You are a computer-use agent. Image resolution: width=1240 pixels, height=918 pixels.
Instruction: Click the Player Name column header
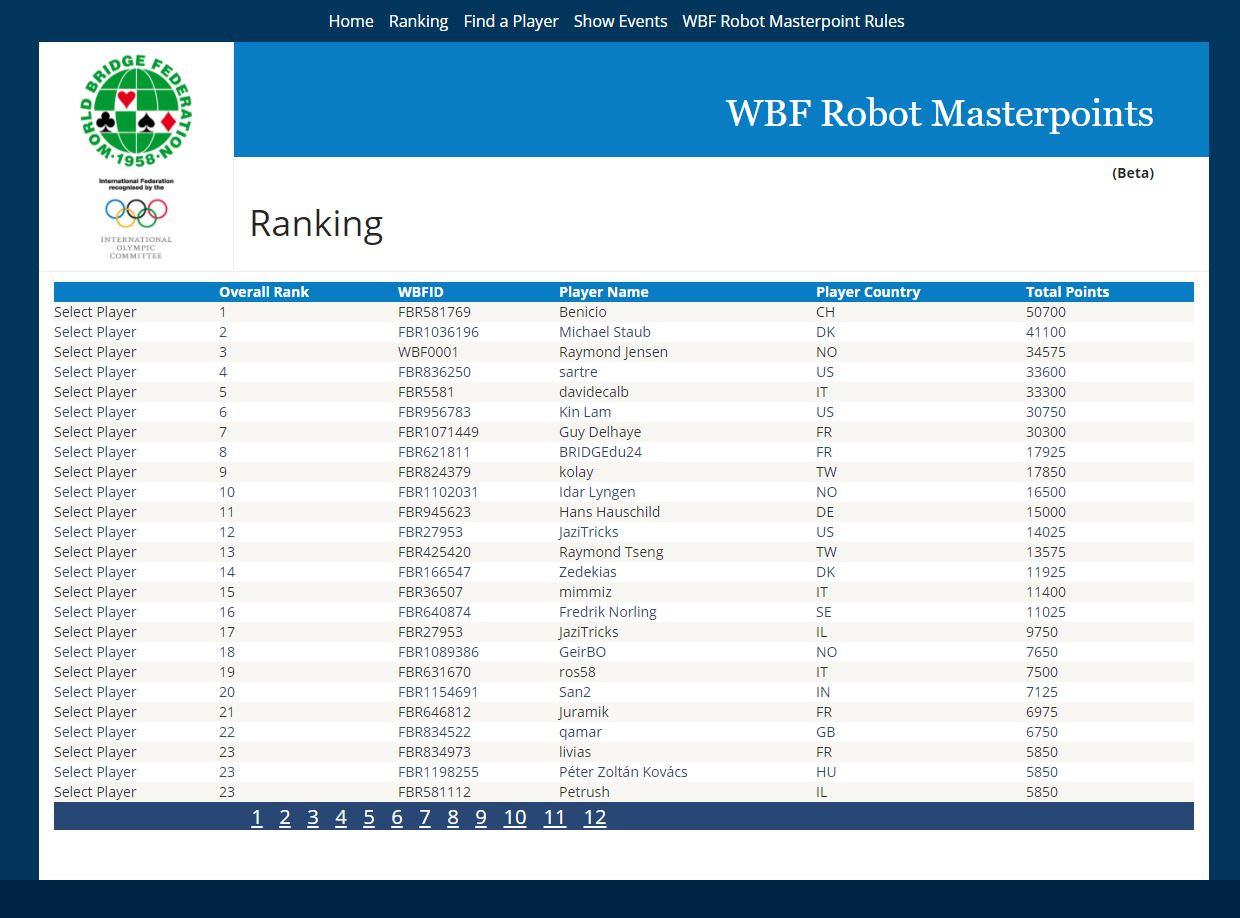click(604, 292)
